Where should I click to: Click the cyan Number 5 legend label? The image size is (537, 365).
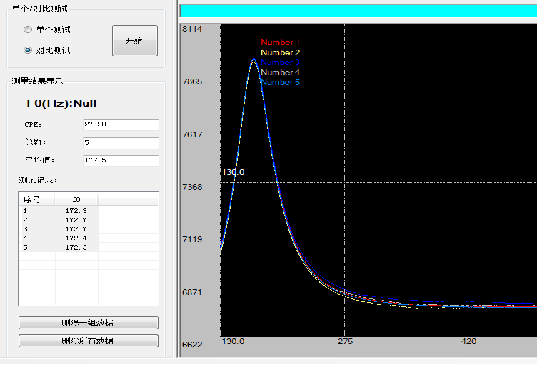(x=280, y=82)
